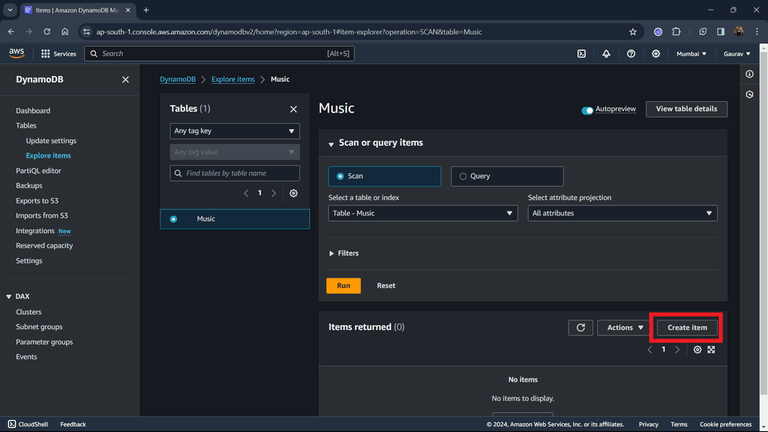
Task: Reload the browser page
Action: [x=47, y=32]
